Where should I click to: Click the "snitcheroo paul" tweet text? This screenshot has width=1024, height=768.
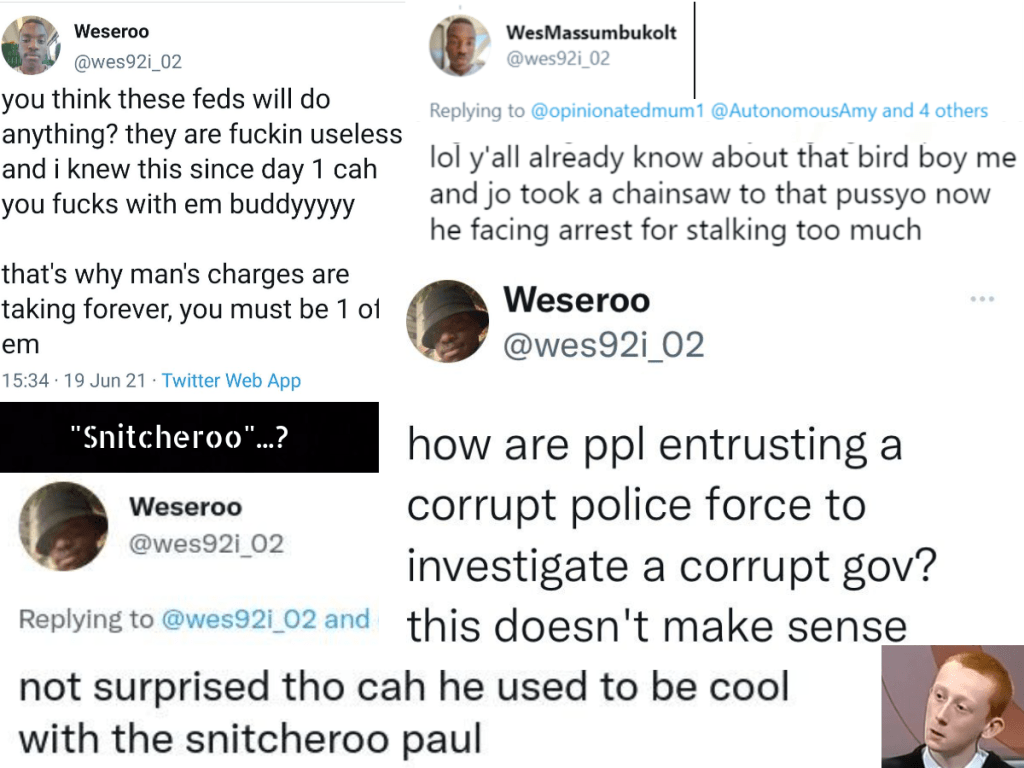pos(404,713)
